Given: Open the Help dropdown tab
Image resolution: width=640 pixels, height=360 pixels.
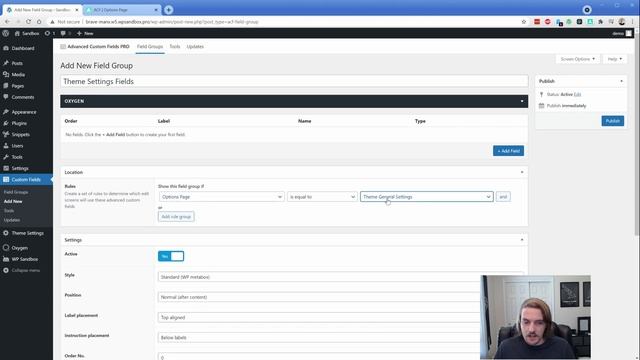Looking at the screenshot, I should (x=615, y=59).
